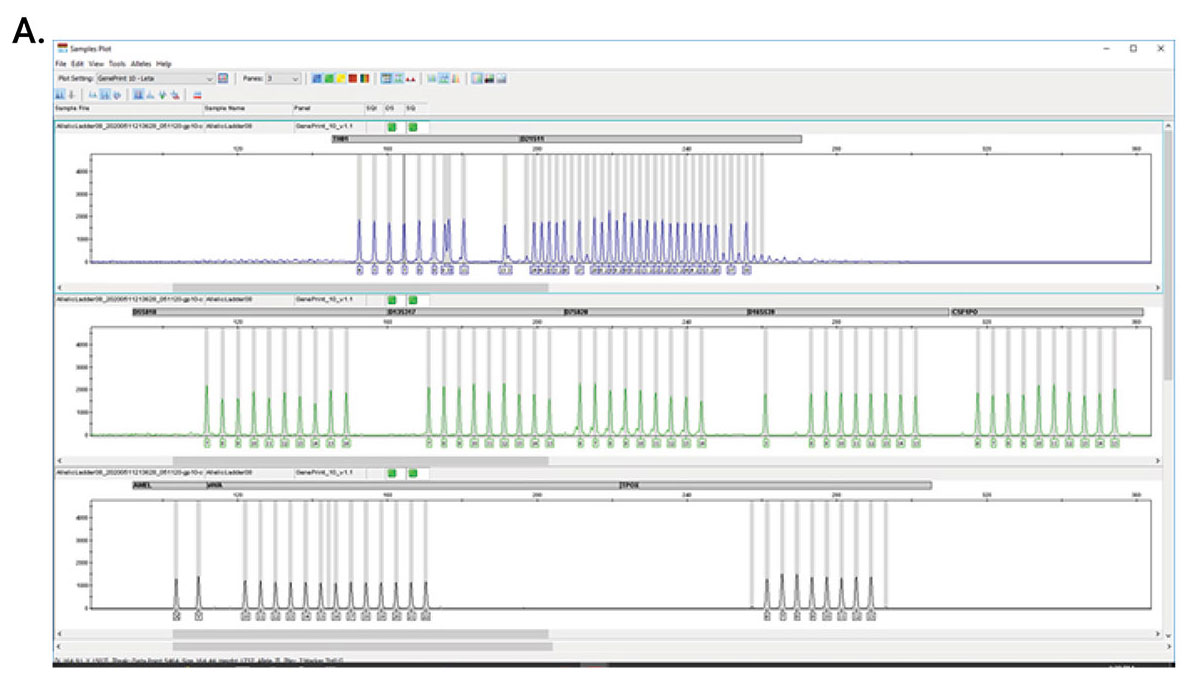The width and height of the screenshot is (1200, 690).
Task: Click the red horizontal bars toolbar icon
Action: click(197, 95)
